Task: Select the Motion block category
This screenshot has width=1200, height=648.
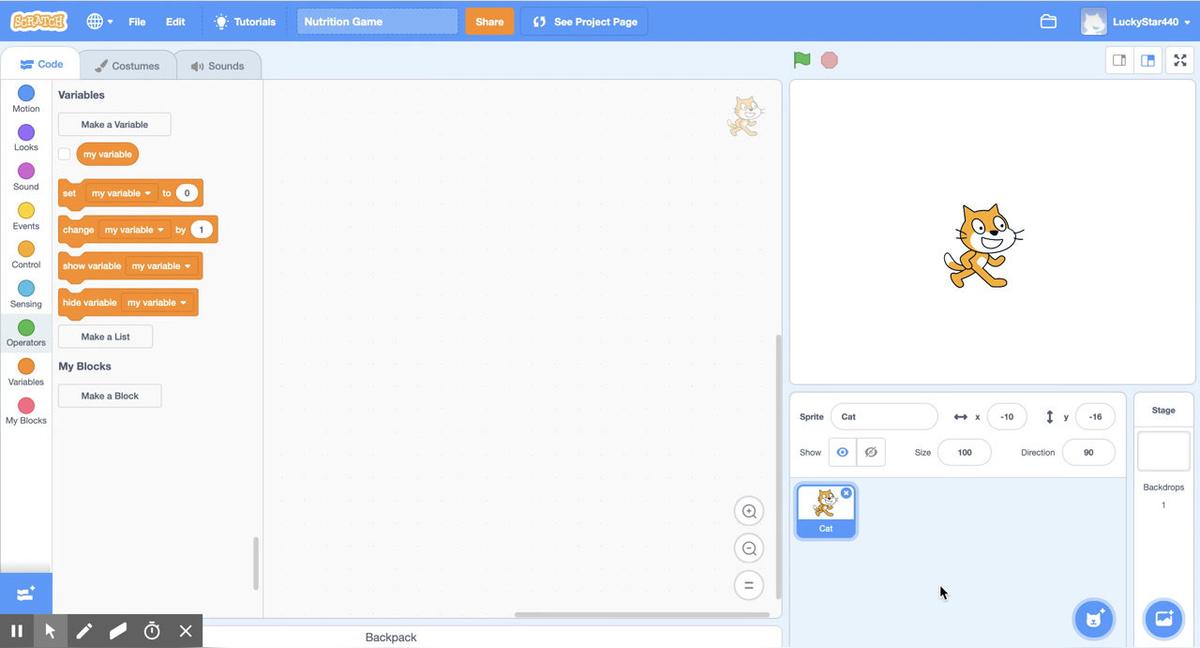Action: coord(26,99)
